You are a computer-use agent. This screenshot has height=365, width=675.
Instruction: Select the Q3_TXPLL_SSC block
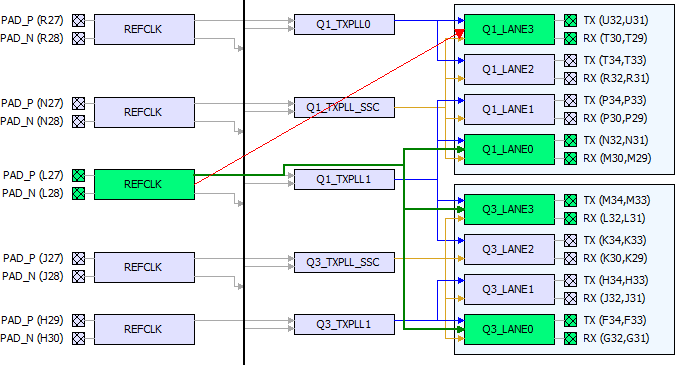pos(344,262)
